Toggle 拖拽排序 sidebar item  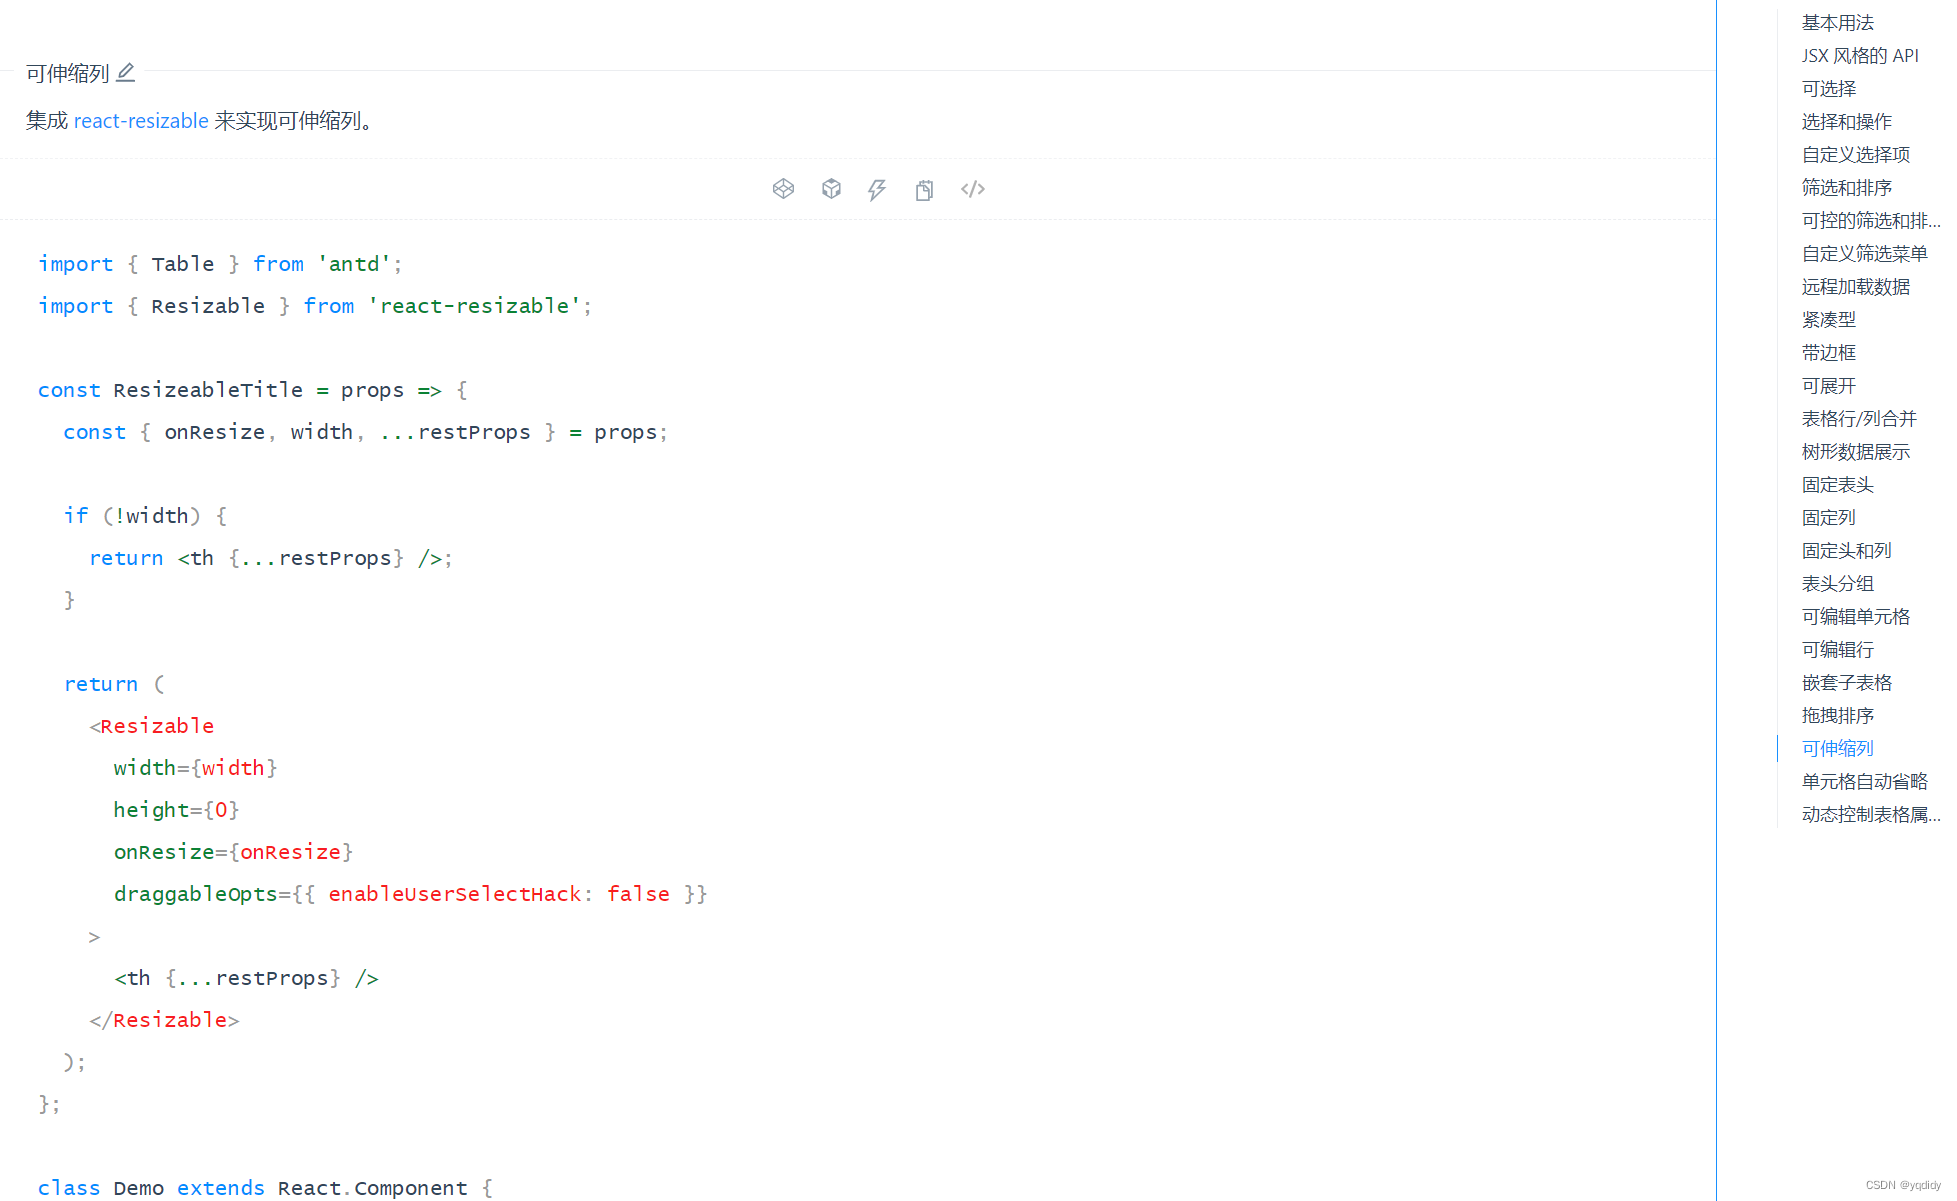pos(1838,713)
